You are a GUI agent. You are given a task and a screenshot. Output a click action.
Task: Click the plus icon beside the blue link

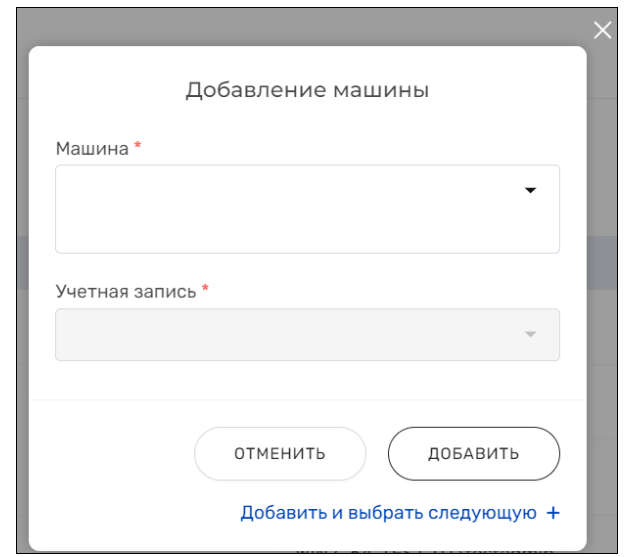(552, 513)
